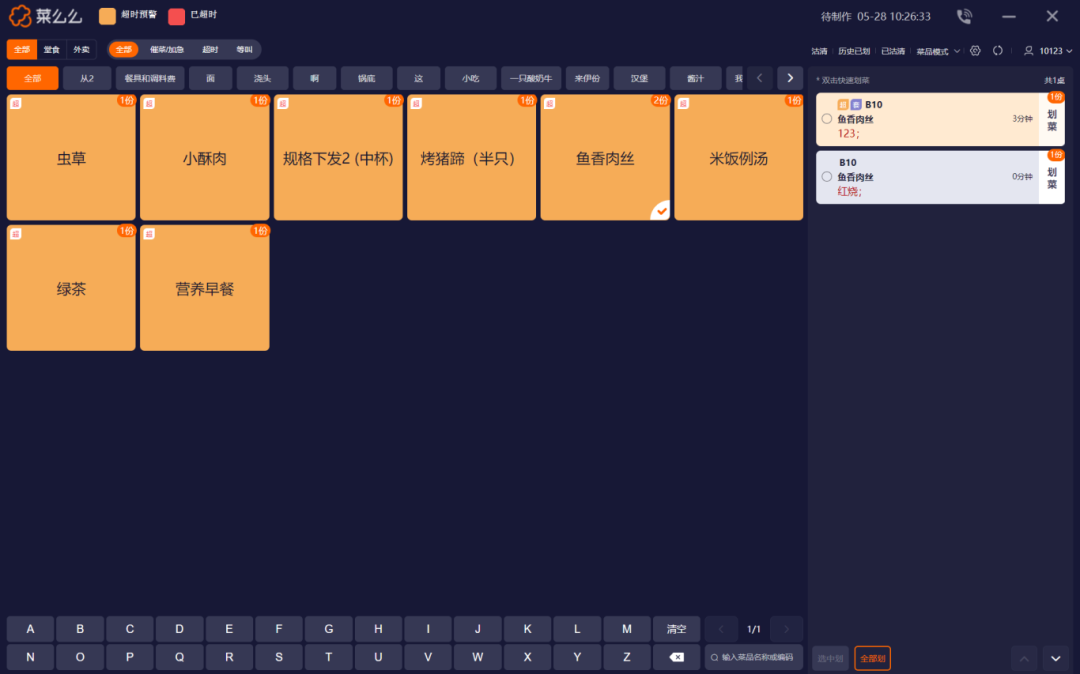Viewport: 1080px width, 674px height.
Task: Click the 选中划 button
Action: click(x=830, y=659)
